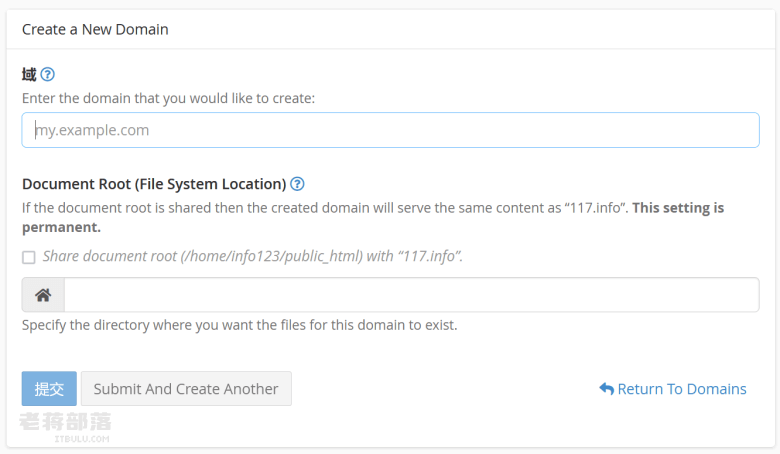Click Submit And Create Another button

[186, 389]
